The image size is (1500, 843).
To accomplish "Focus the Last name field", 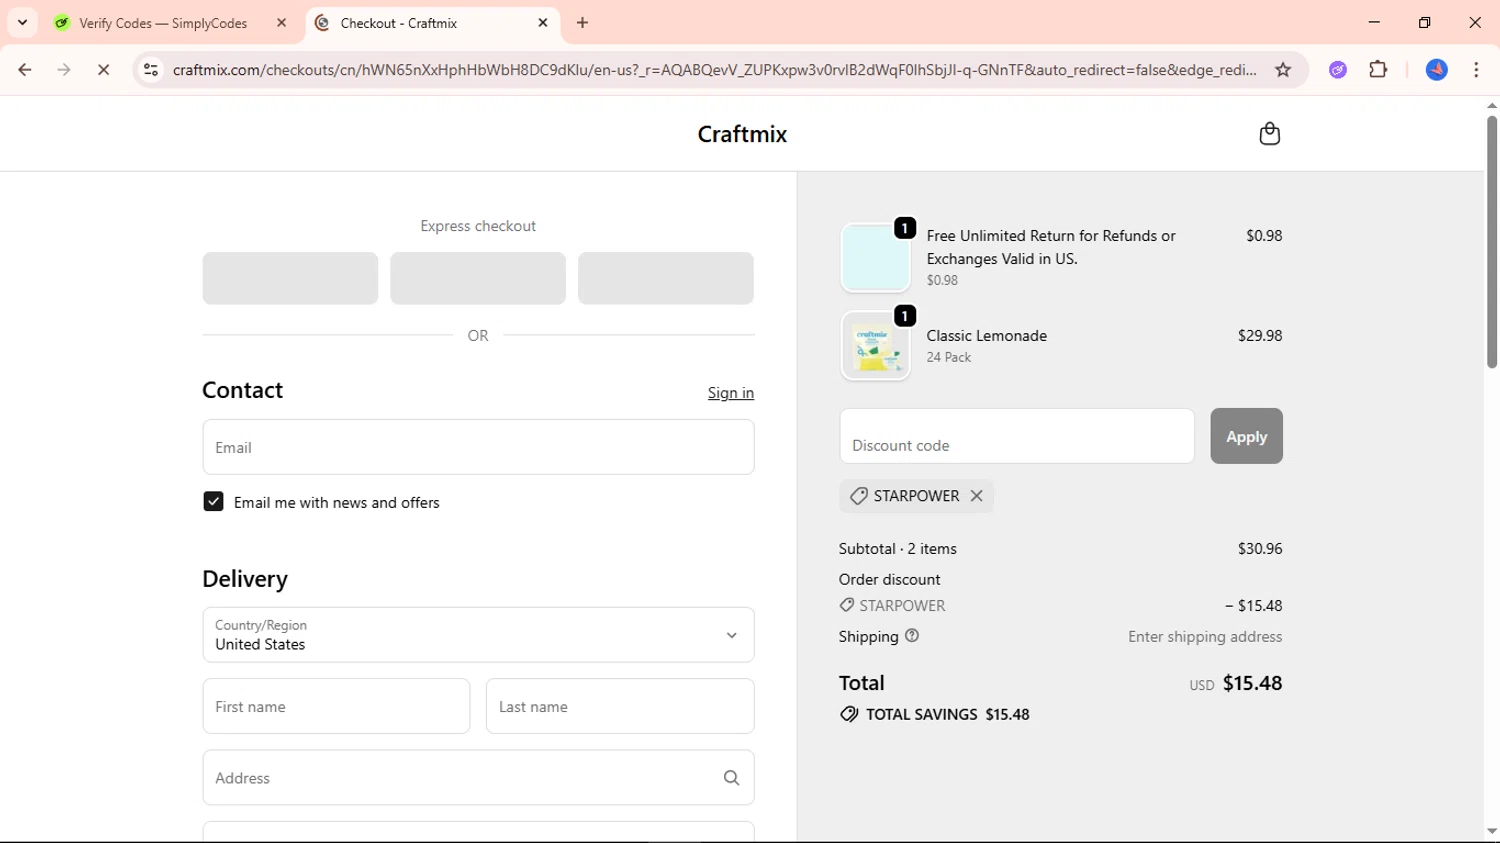I will click(620, 706).
